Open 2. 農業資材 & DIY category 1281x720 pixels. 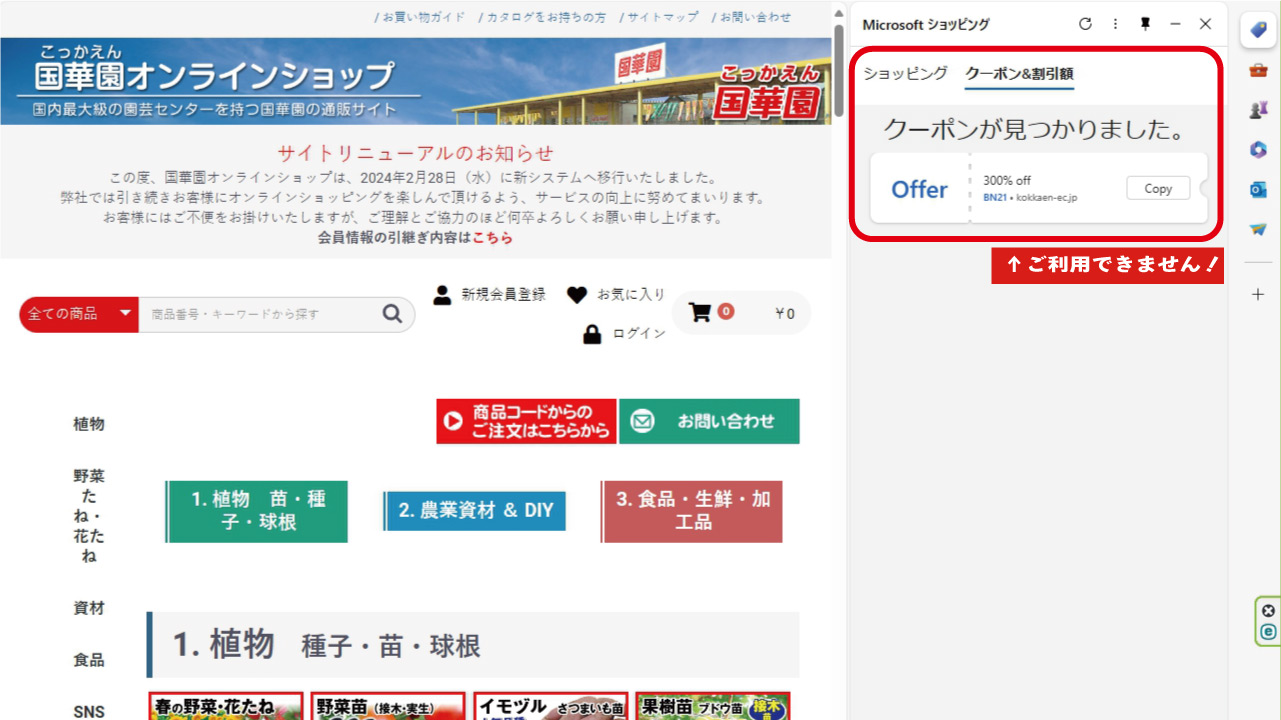(475, 511)
